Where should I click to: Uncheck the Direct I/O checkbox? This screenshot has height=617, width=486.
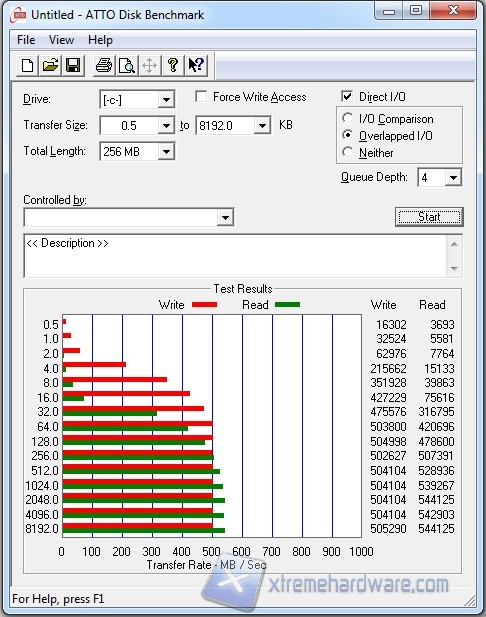point(347,96)
